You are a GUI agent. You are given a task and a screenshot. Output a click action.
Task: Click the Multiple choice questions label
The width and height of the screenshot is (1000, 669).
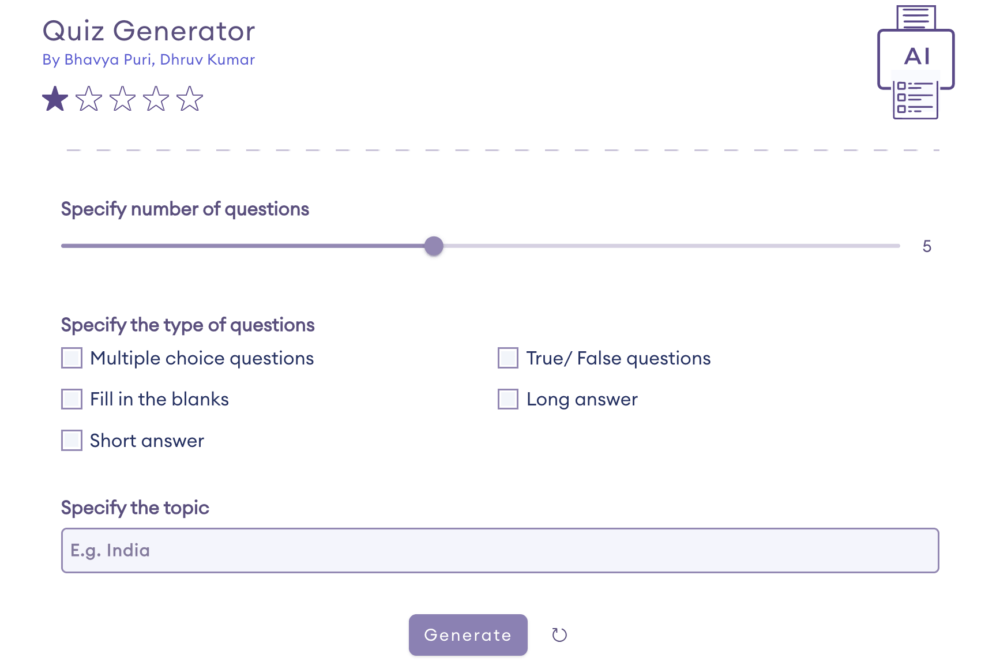202,358
